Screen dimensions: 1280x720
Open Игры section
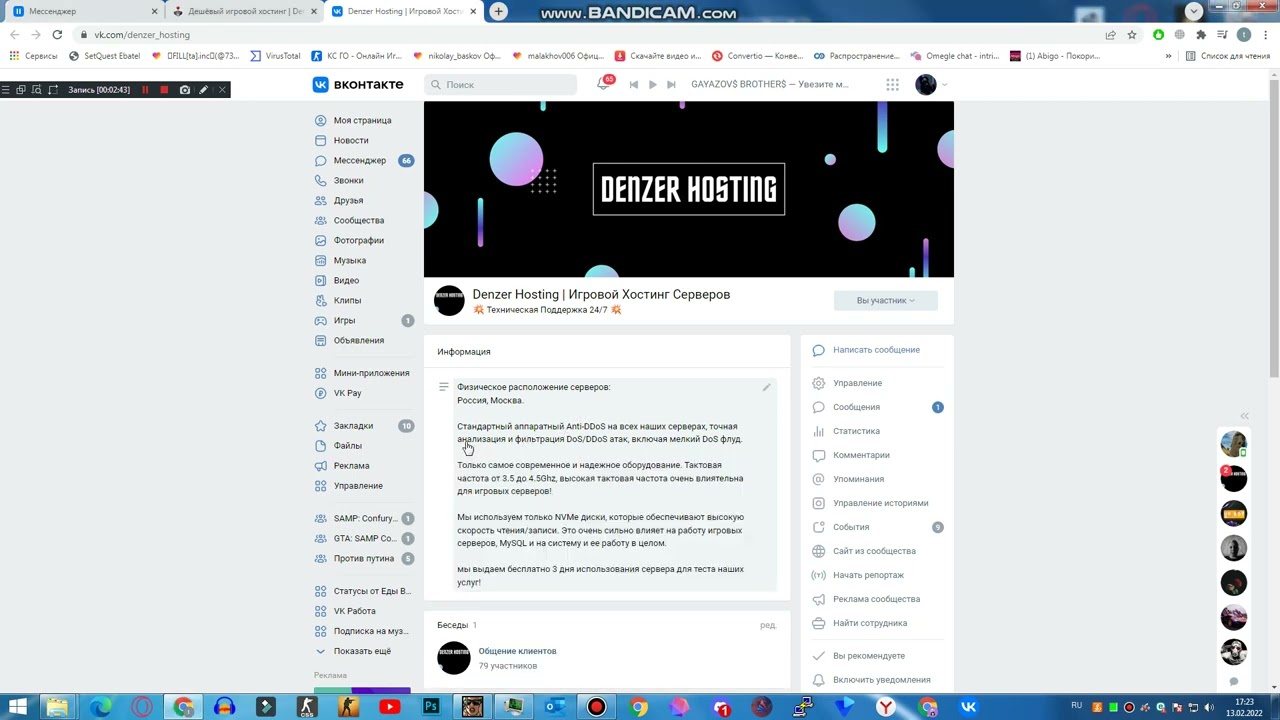pos(344,320)
